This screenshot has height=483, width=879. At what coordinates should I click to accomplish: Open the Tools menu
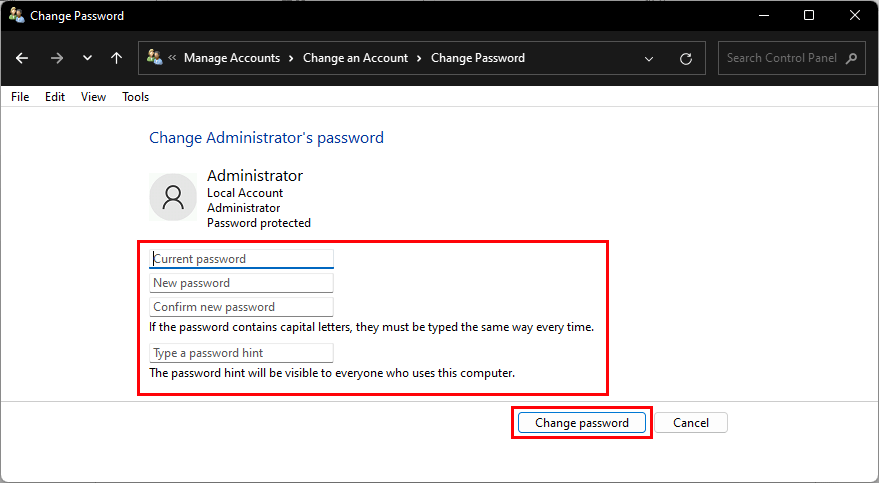point(136,96)
